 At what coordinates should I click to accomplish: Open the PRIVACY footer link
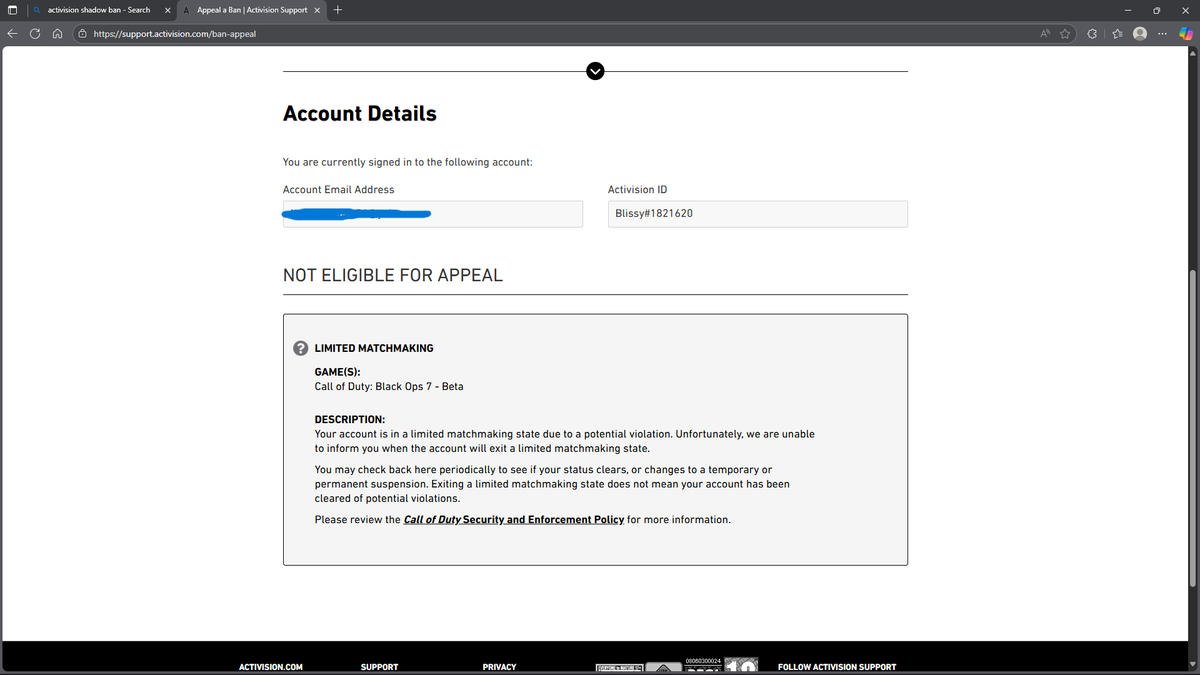click(499, 667)
